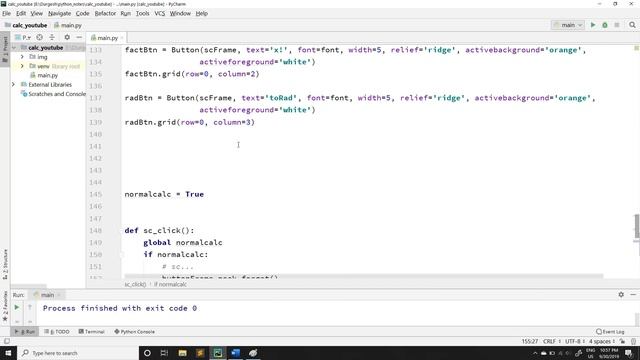Click the read-only lock icon in status bar
This screenshot has width=640, height=360.
(622, 341)
